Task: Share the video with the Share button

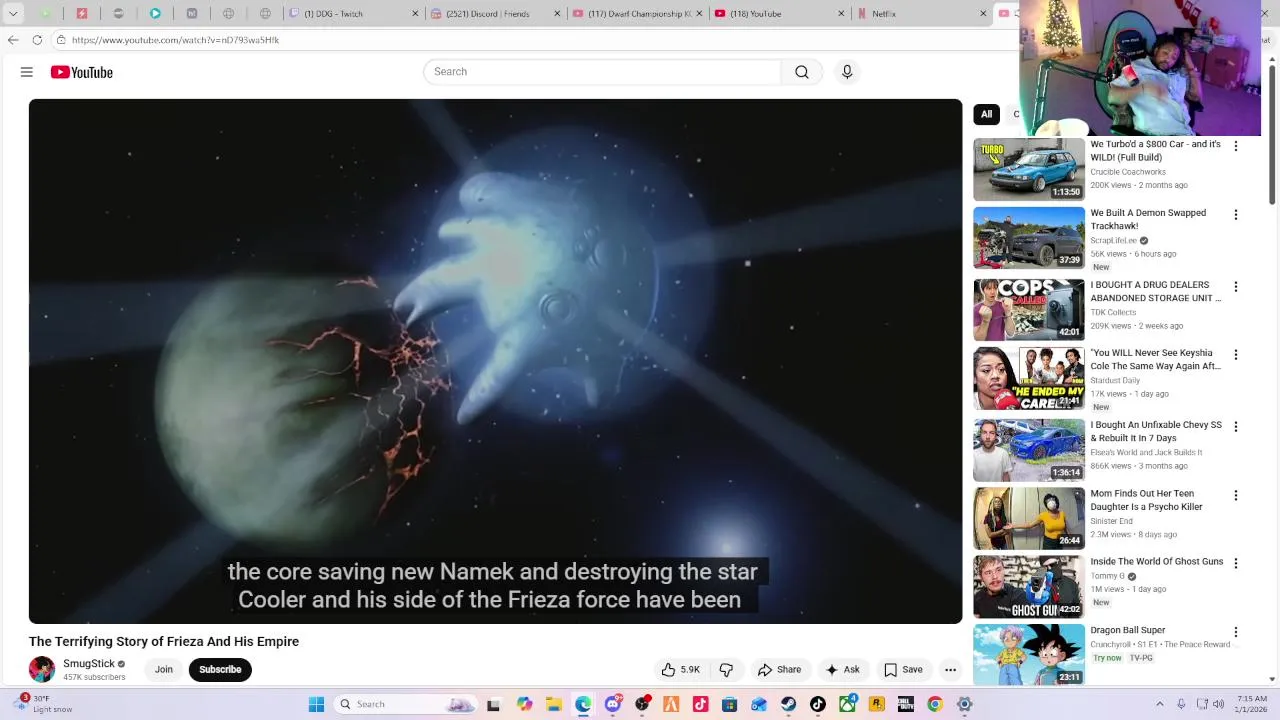Action: pos(779,670)
